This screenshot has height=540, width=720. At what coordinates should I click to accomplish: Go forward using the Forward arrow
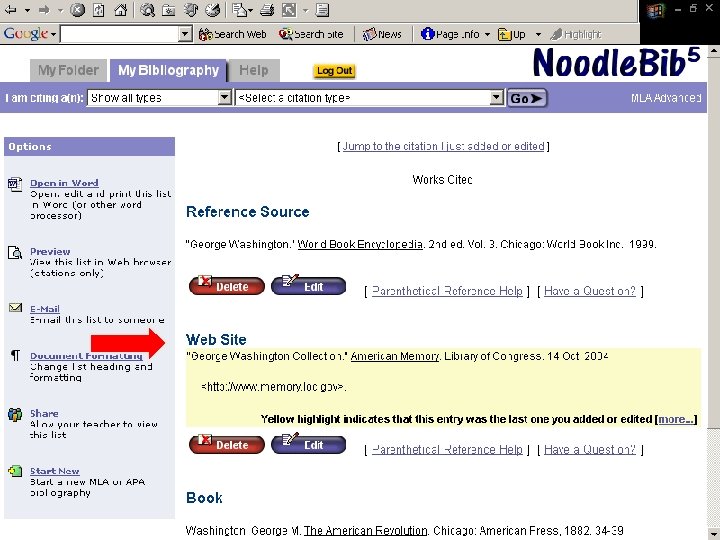pos(45,9)
